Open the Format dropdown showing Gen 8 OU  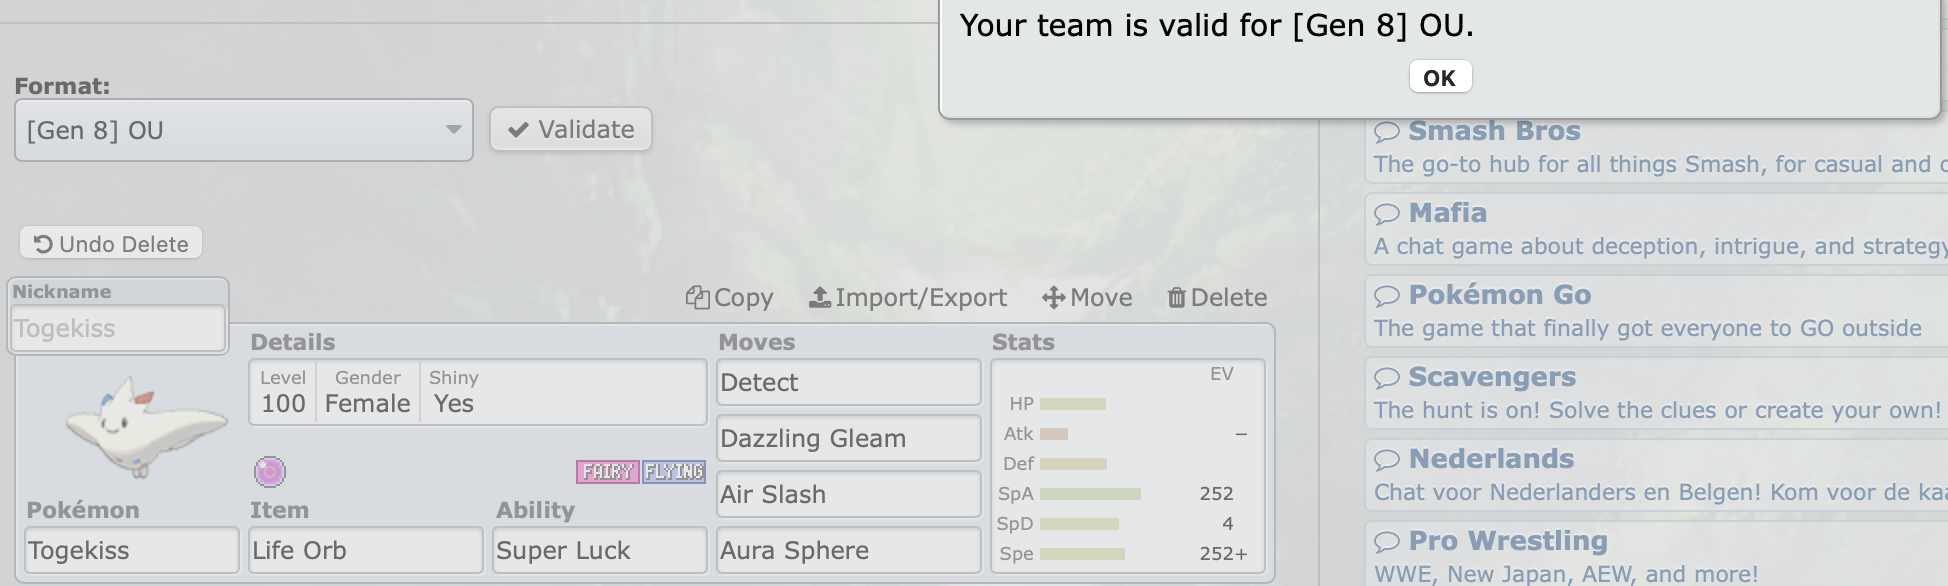click(x=244, y=130)
